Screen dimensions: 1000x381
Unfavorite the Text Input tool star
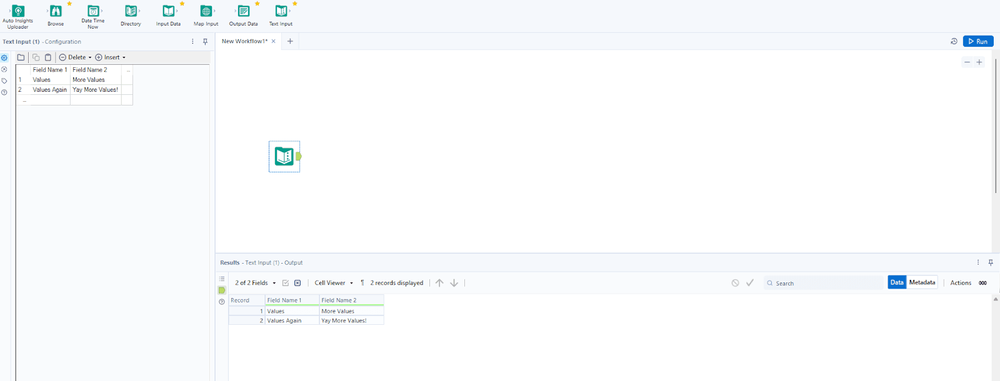point(295,3)
